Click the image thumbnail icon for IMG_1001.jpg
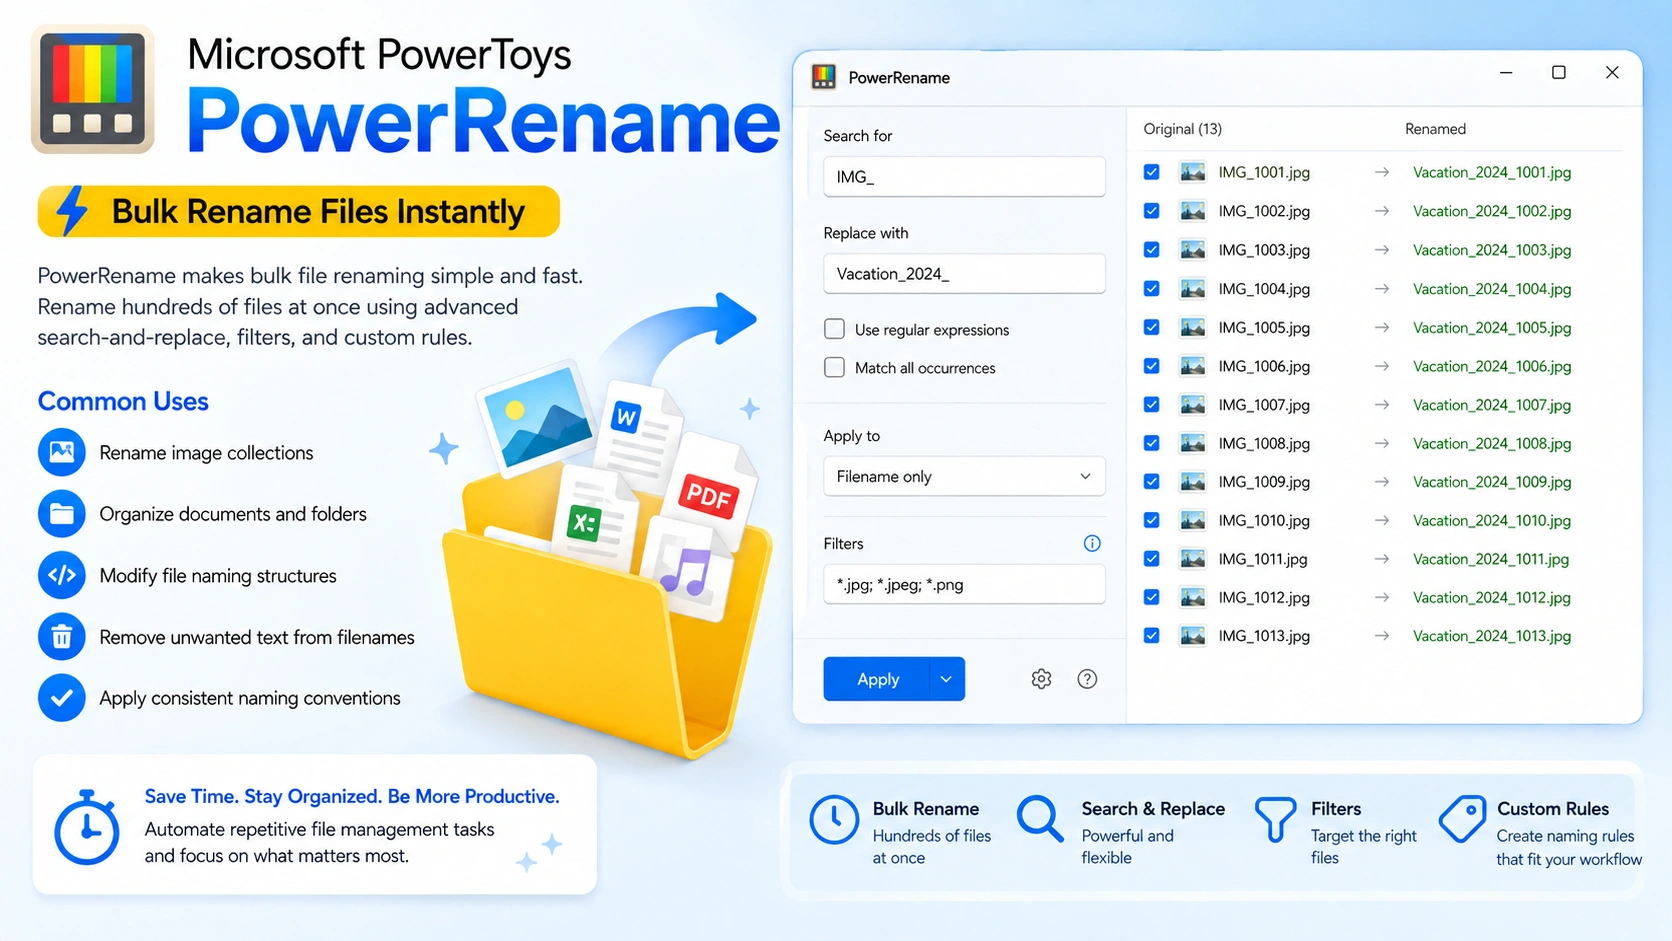This screenshot has width=1672, height=941. 1192,172
